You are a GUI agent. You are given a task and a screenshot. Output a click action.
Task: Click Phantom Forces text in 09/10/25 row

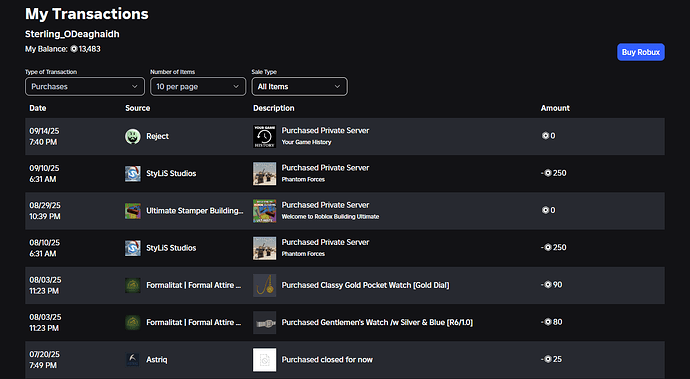(303, 180)
